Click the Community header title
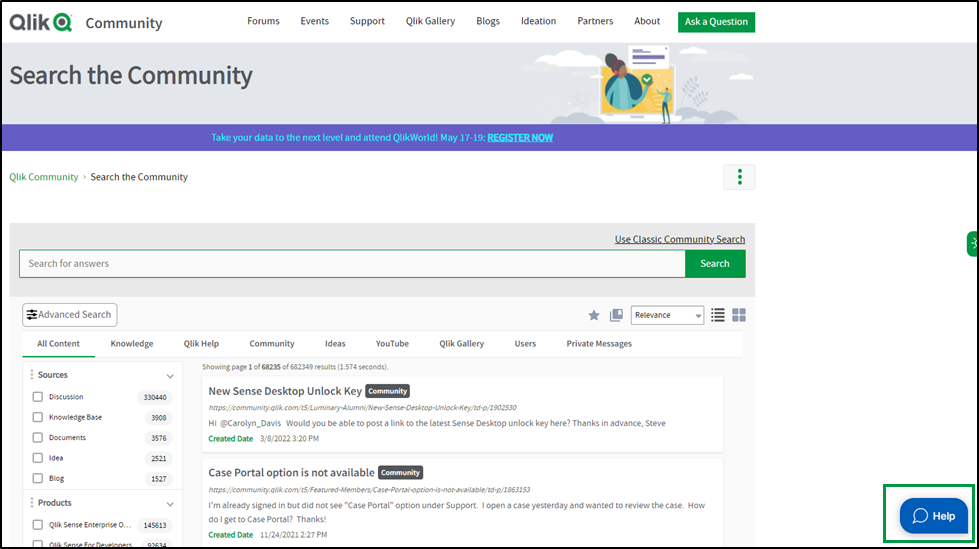Image resolution: width=979 pixels, height=549 pixels. 124,23
